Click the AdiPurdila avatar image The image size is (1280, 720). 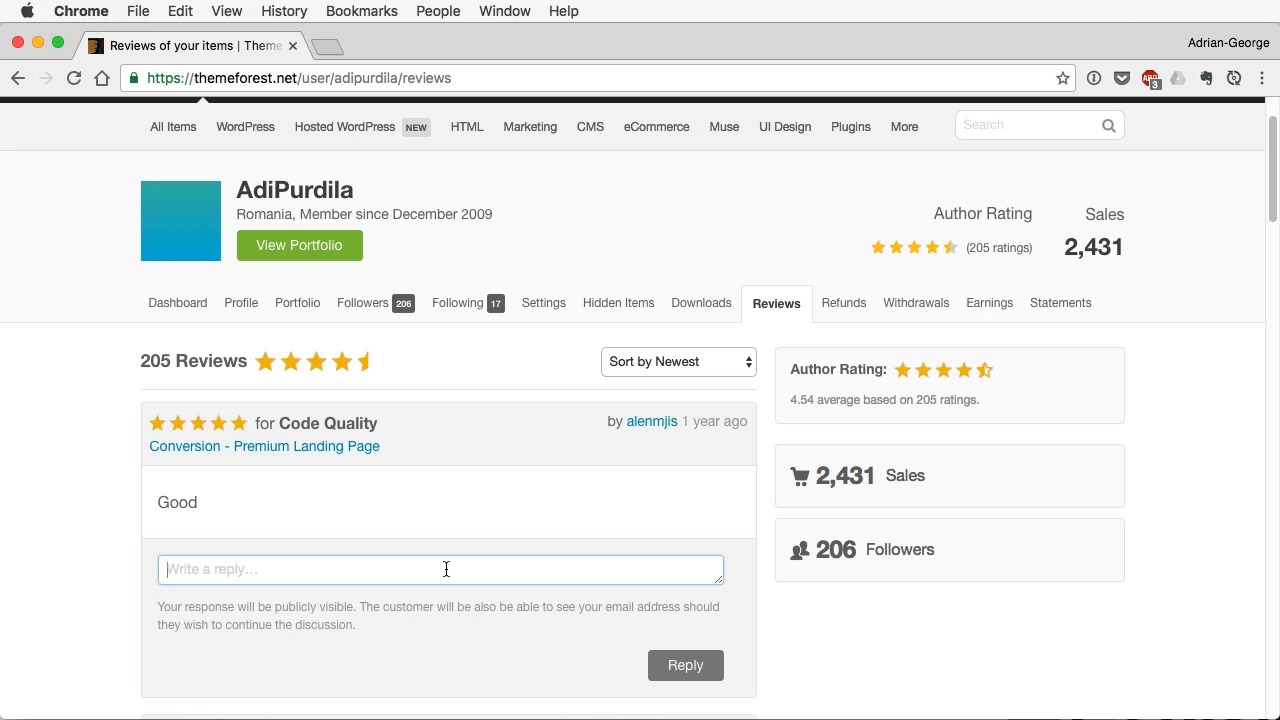tap(180, 221)
